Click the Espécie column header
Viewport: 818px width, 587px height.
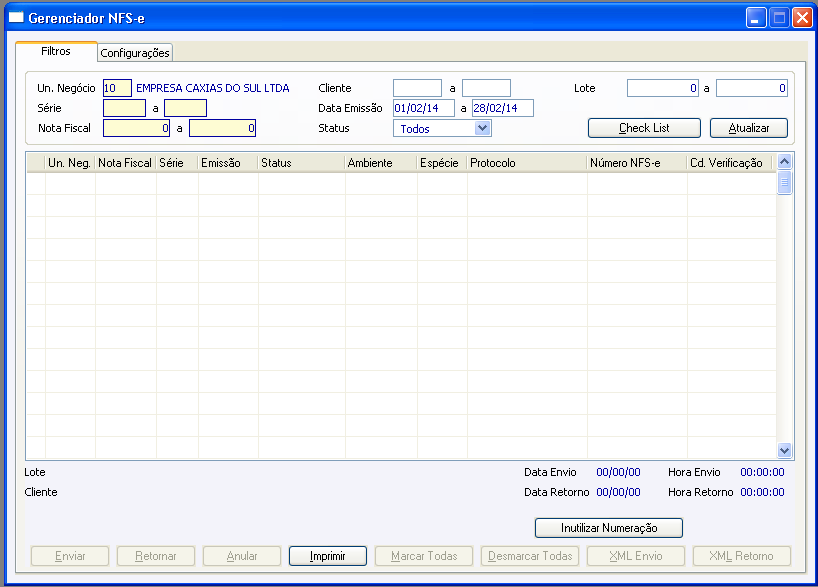point(442,163)
